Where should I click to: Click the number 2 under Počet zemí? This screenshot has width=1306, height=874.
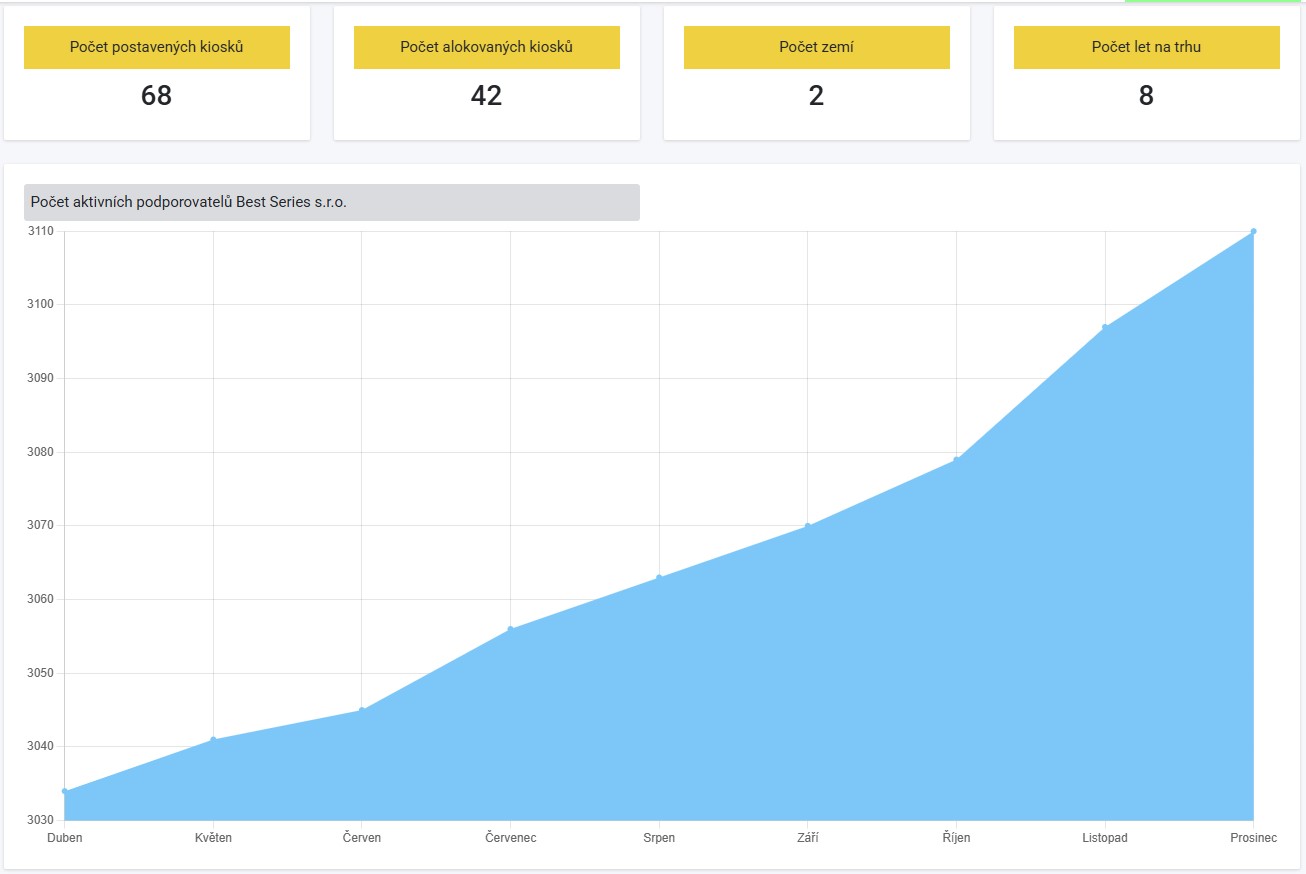coord(816,96)
